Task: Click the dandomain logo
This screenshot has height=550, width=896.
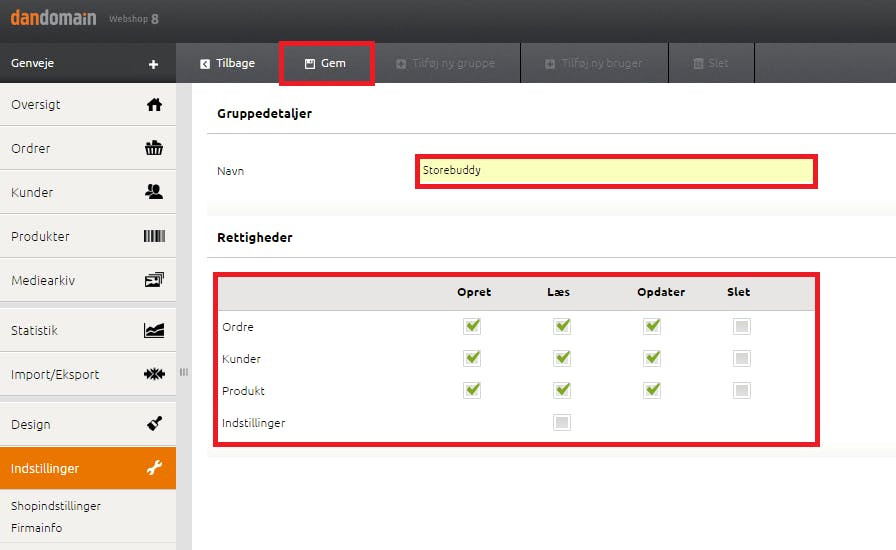Action: coord(53,18)
